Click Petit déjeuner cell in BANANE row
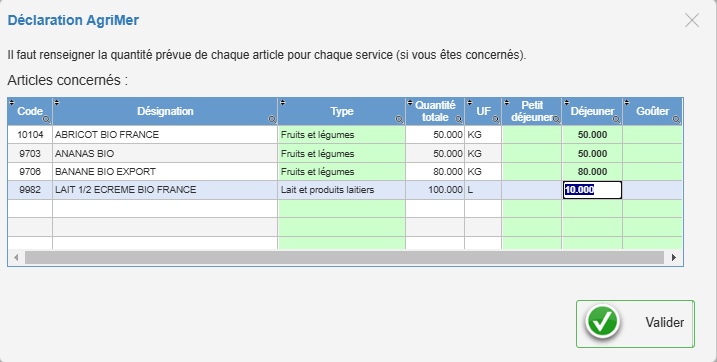This screenshot has height=362, width=717. point(532,172)
